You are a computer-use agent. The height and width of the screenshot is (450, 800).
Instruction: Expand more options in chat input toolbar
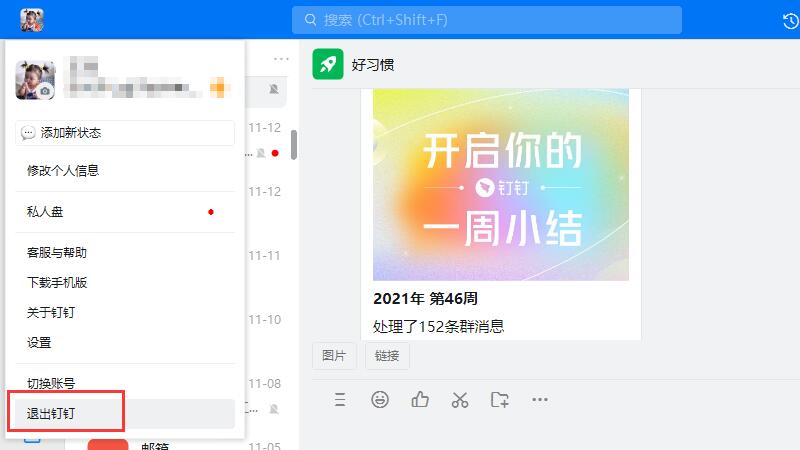pos(540,400)
